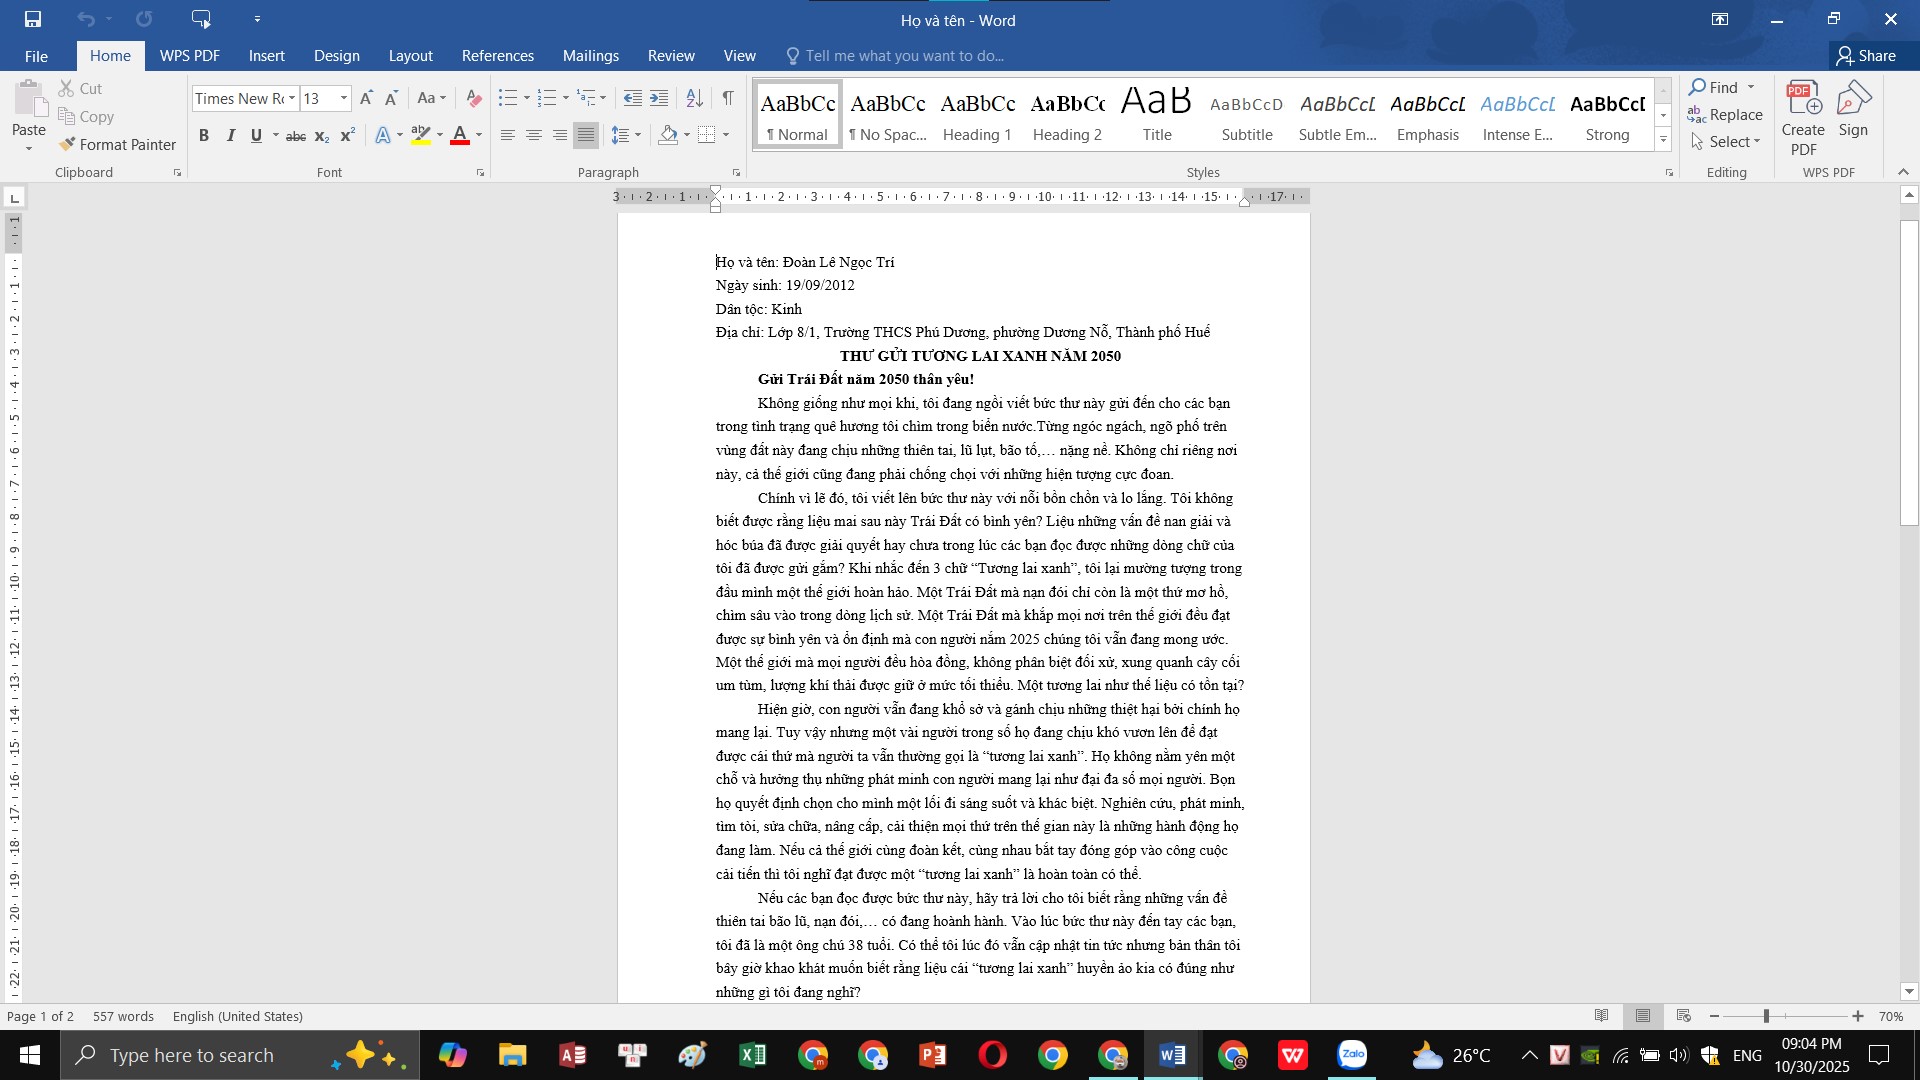This screenshot has height=1080, width=1920.
Task: Click the Format Painter brush
Action: point(117,144)
